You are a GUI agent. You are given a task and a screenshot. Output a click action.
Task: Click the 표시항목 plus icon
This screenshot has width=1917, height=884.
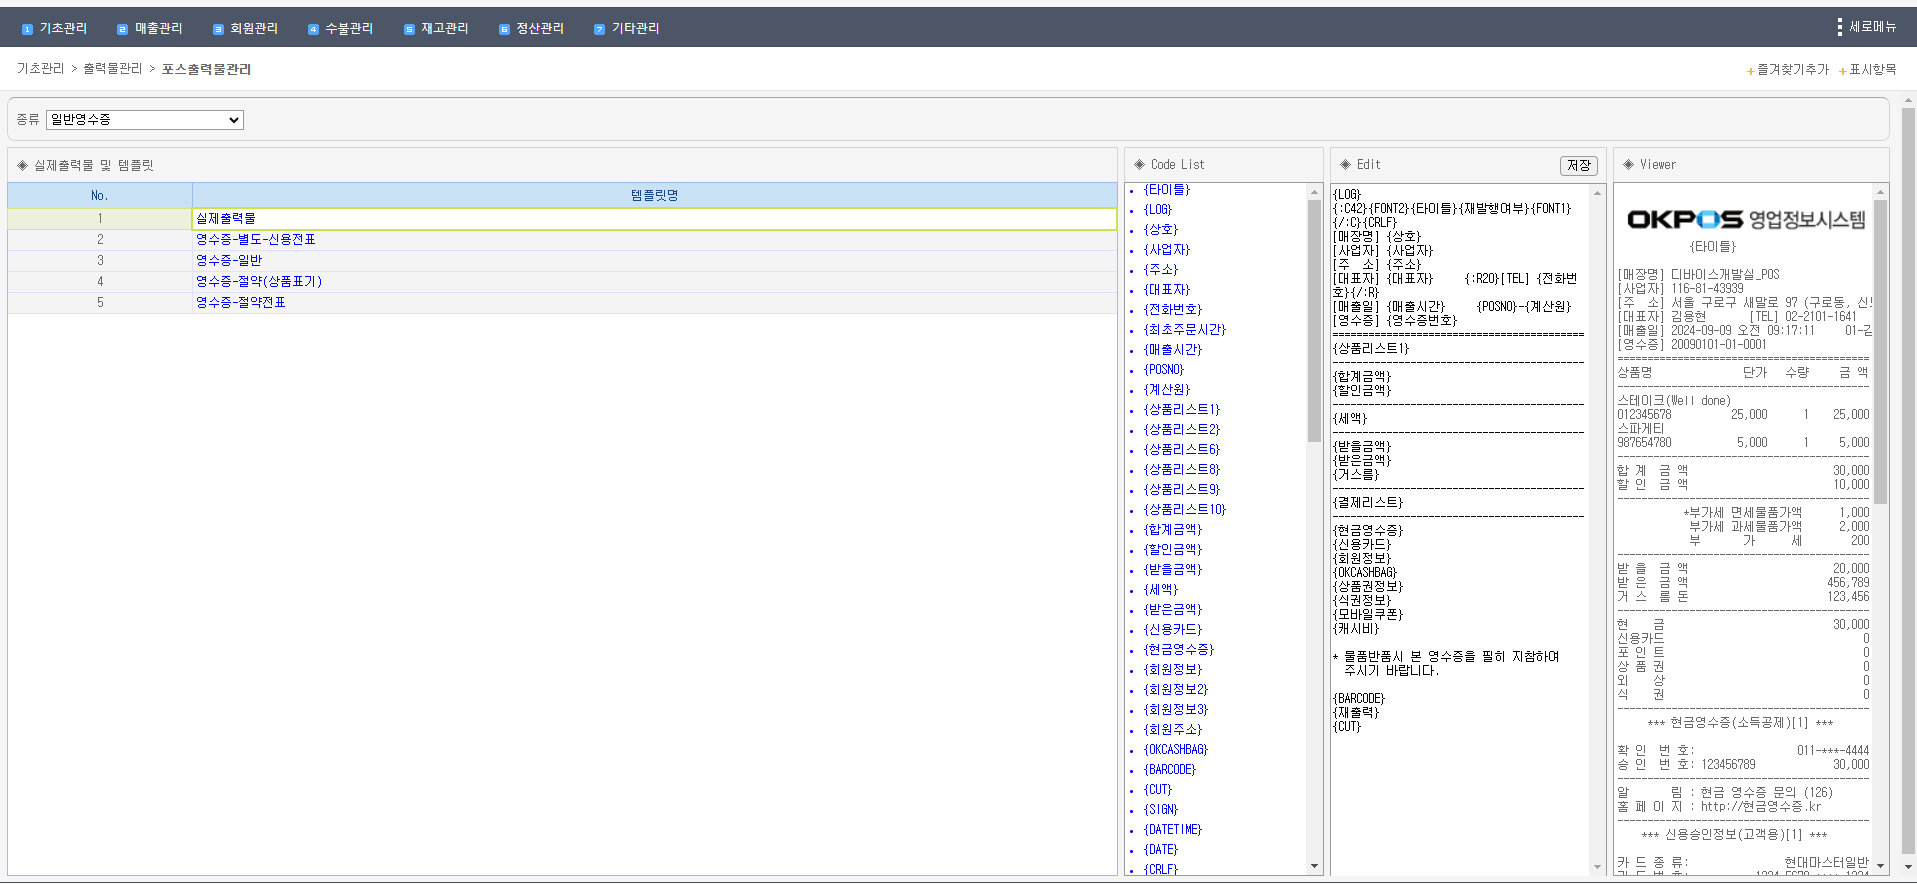(x=1842, y=71)
